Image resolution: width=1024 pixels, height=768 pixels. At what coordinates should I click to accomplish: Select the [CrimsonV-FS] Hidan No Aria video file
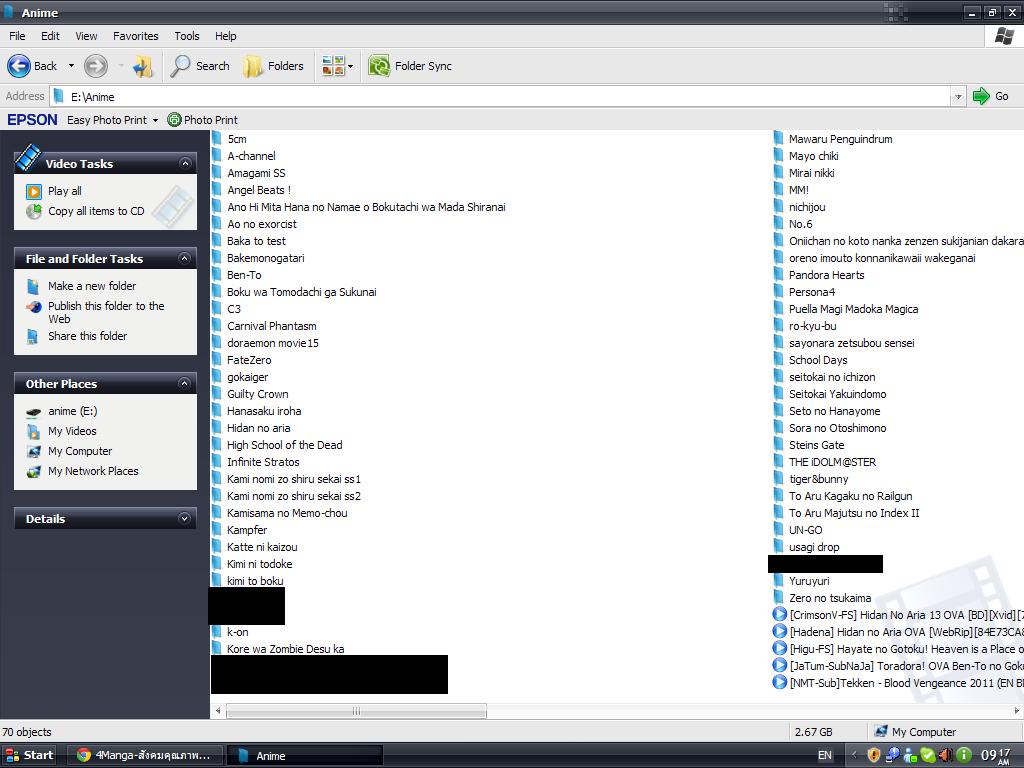pos(898,615)
